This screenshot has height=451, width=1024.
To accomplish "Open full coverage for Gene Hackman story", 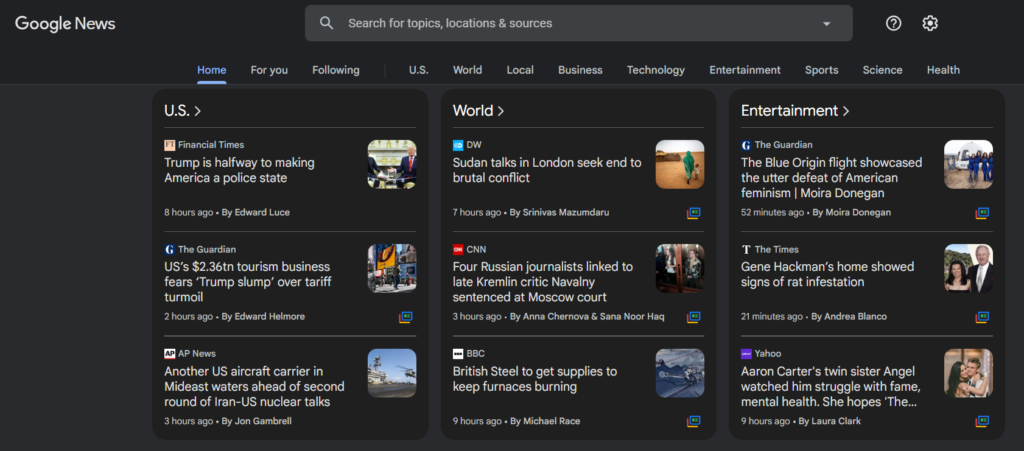I will click(982, 317).
